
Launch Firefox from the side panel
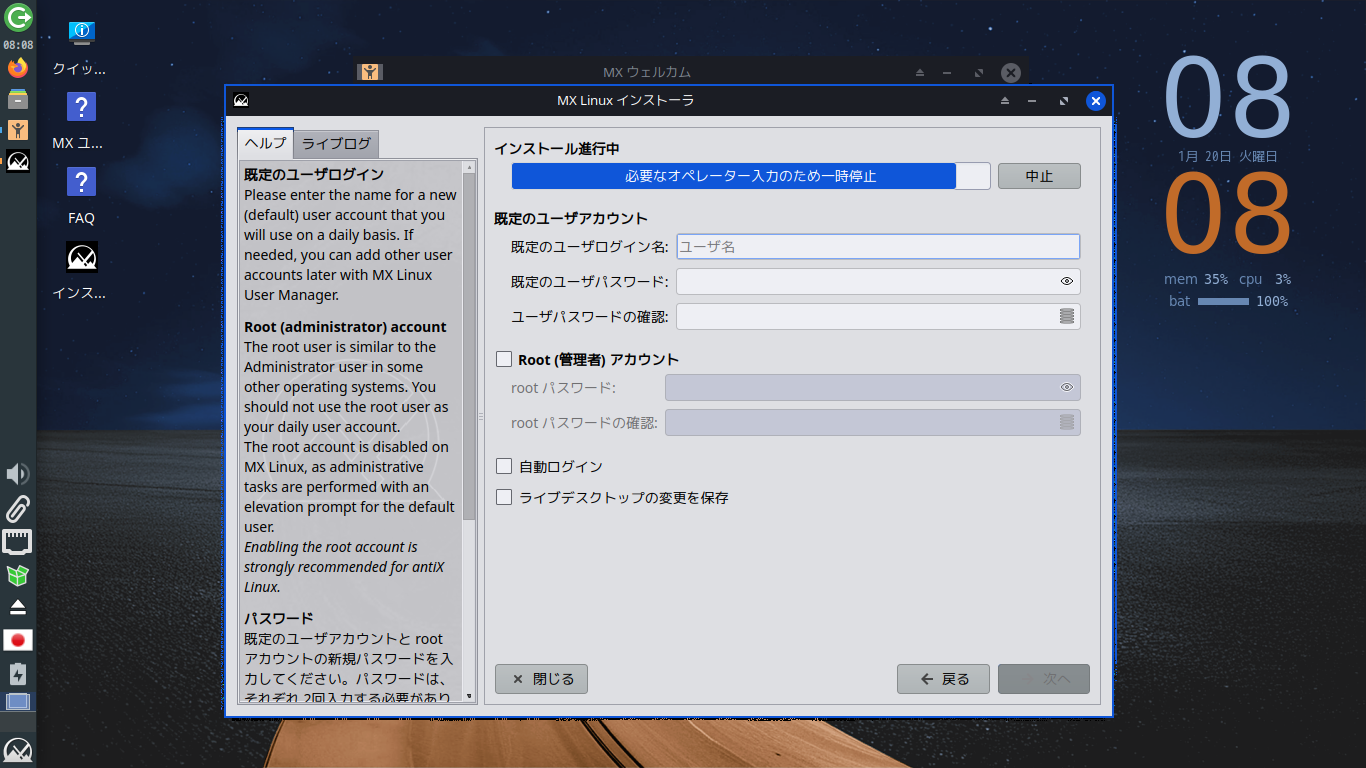tap(18, 68)
